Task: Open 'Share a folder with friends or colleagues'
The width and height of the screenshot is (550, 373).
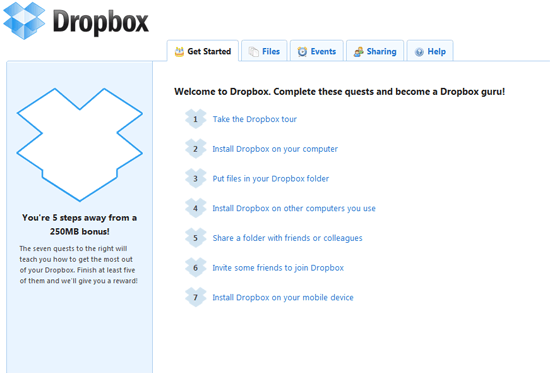Action: click(287, 238)
